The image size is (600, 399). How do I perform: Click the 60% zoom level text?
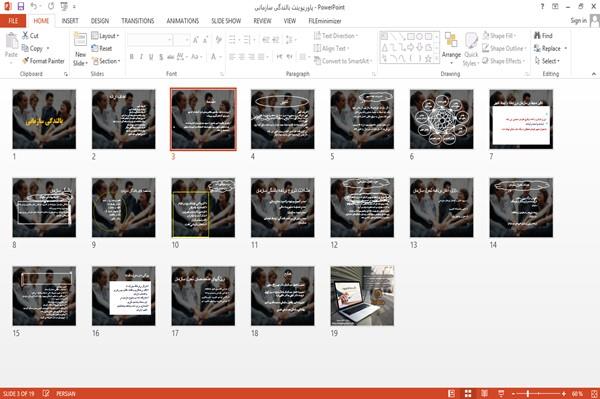[x=578, y=393]
